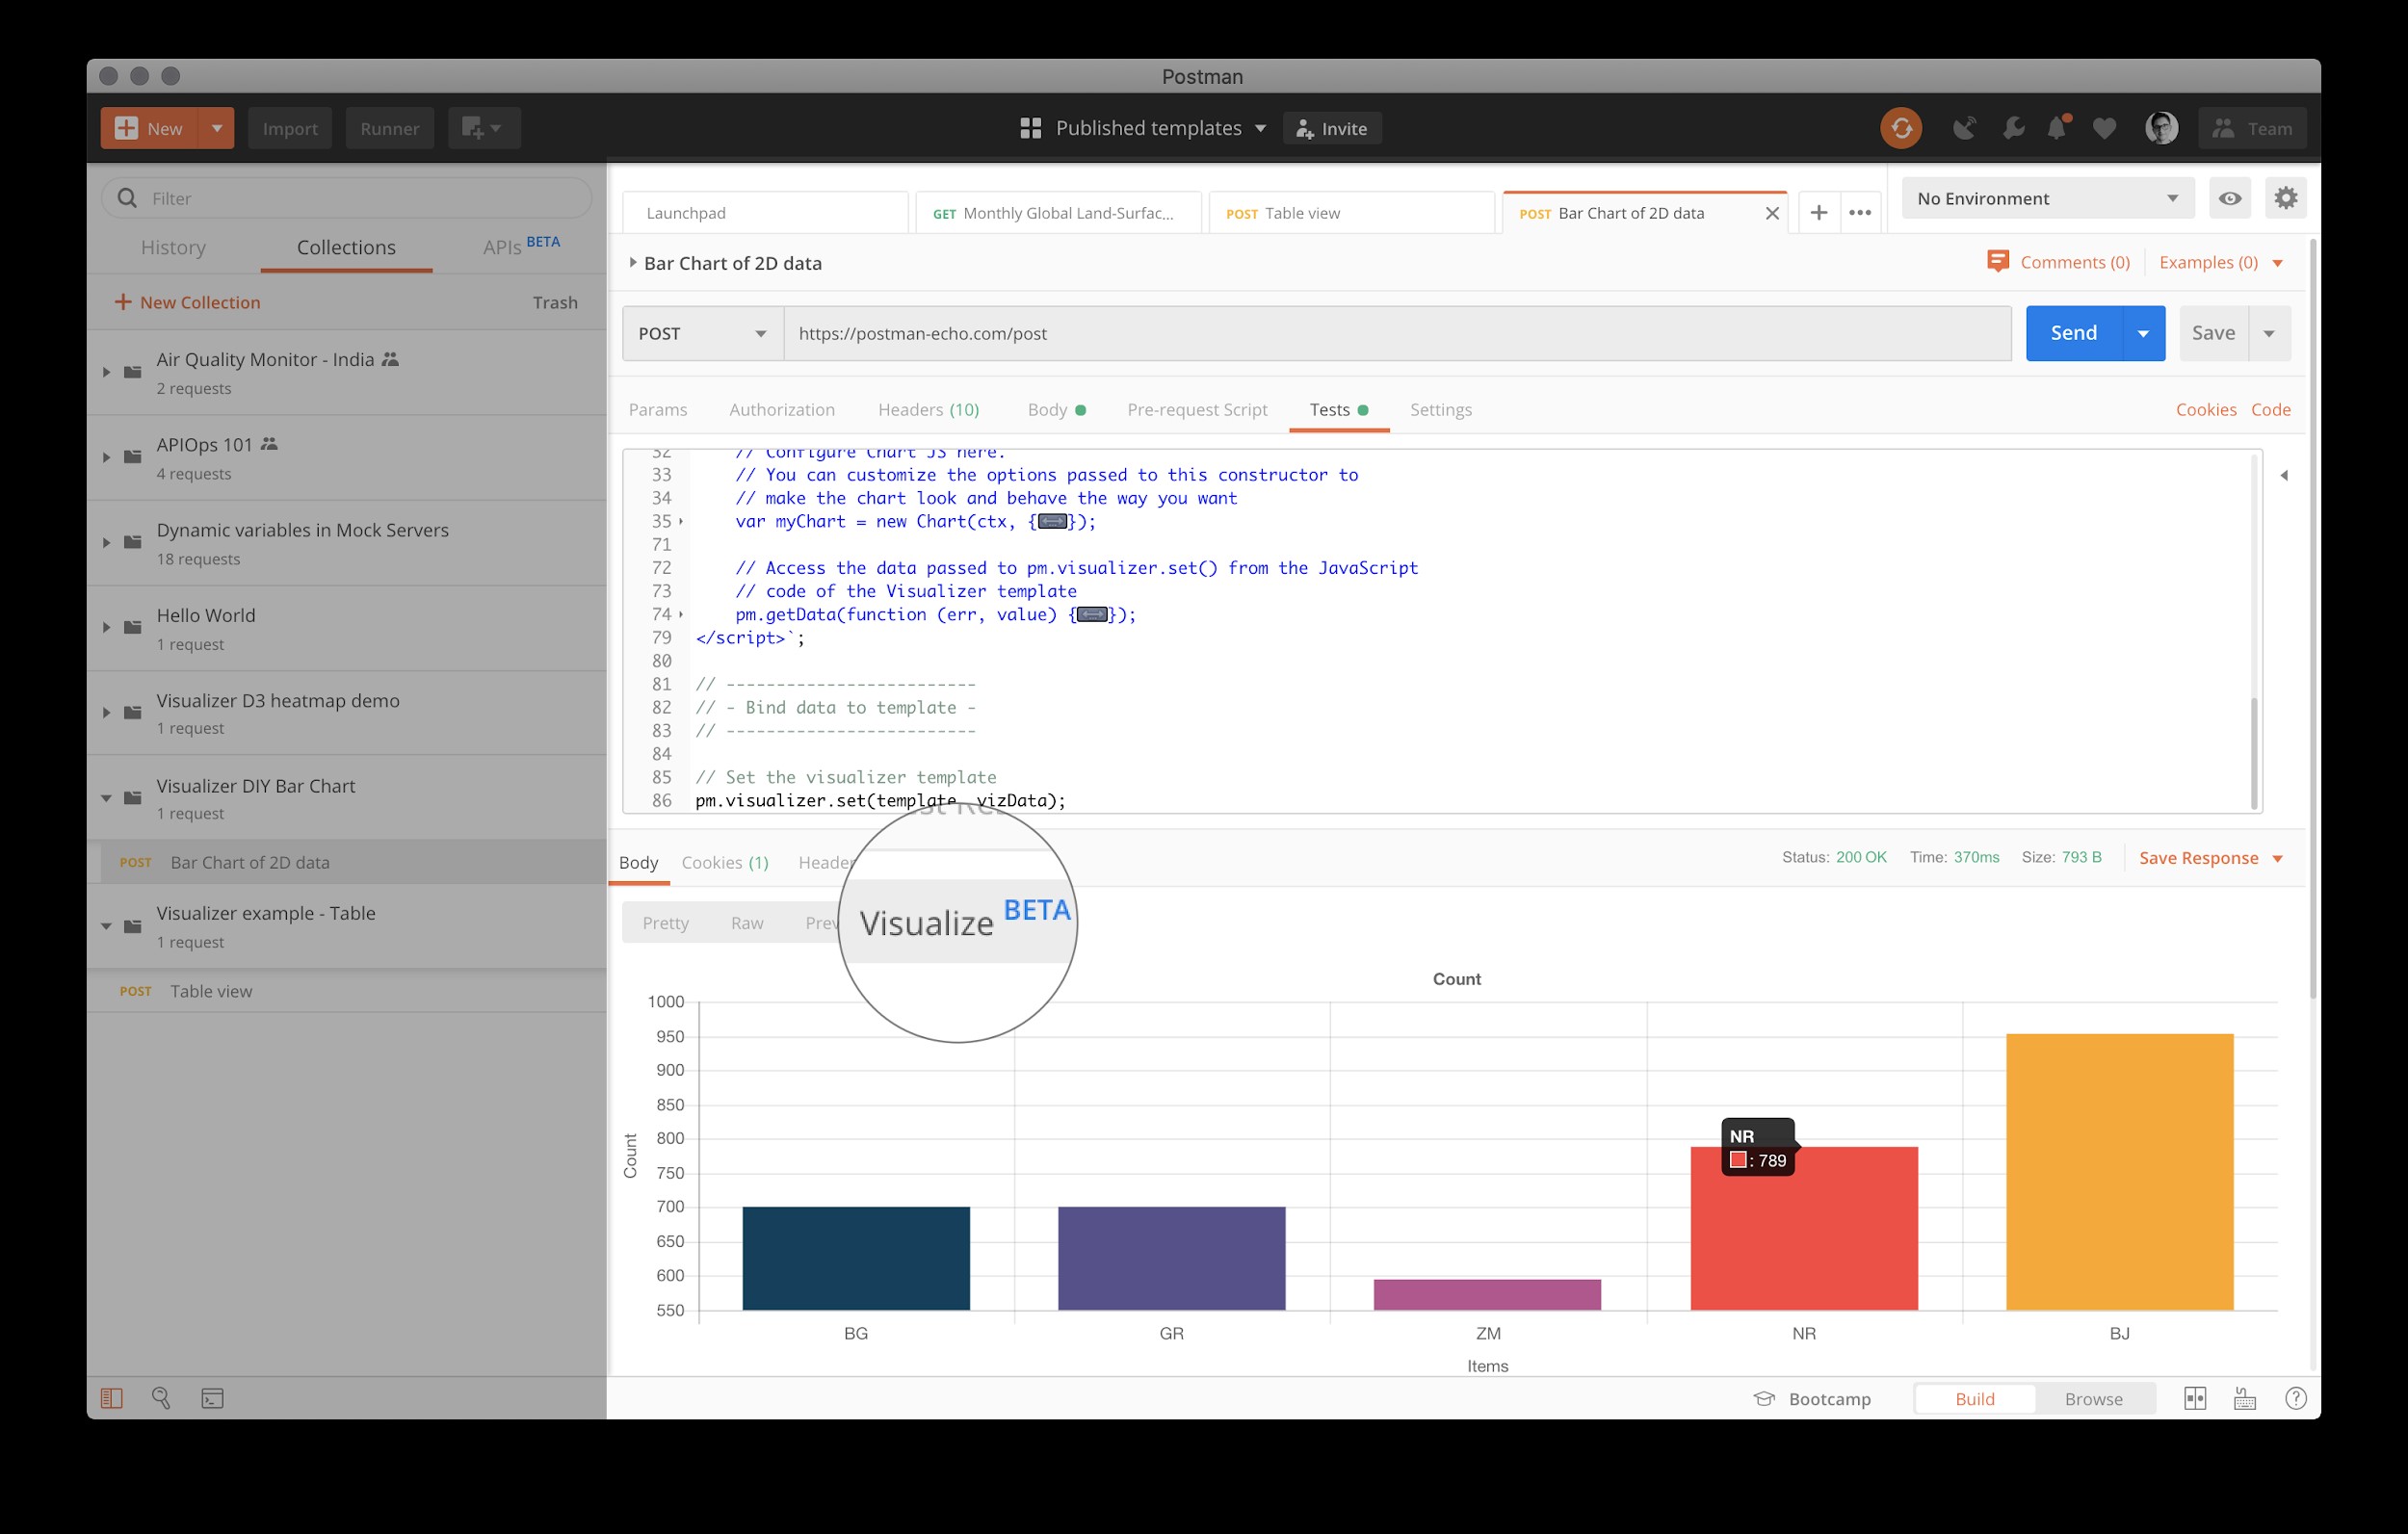Click the Bootcamp icon in footer

click(1761, 1397)
